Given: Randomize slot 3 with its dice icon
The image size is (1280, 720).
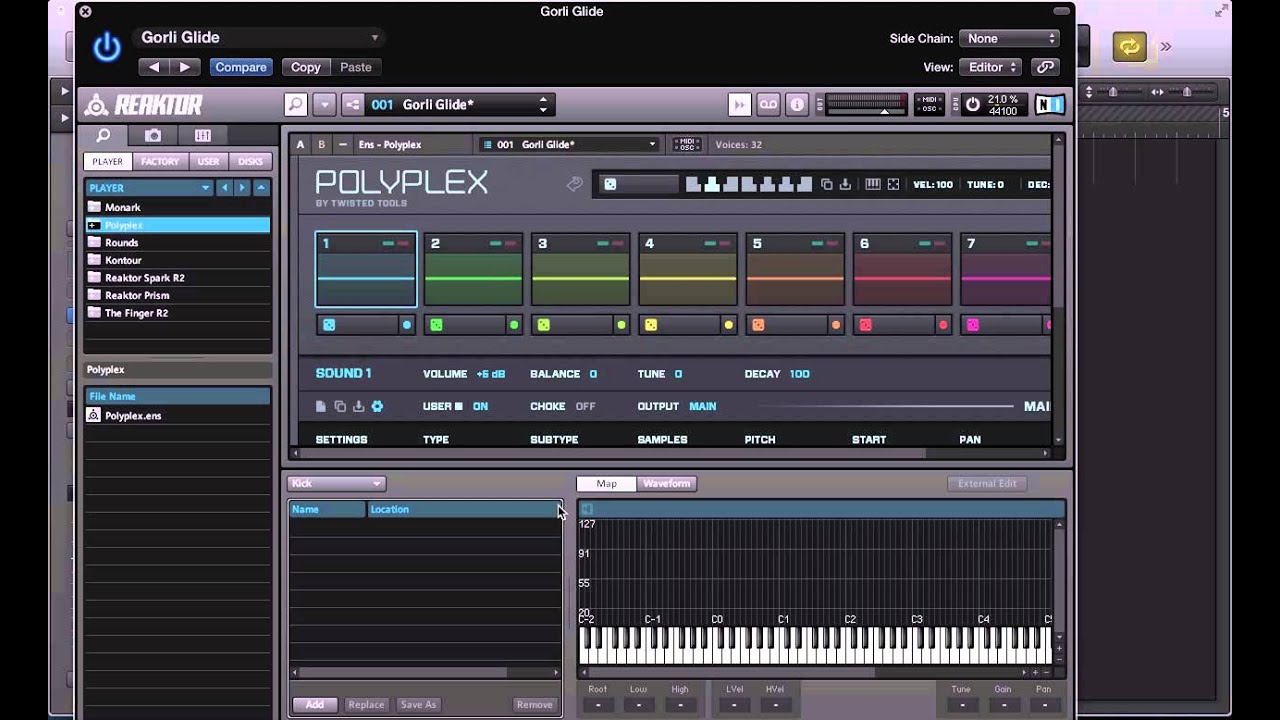Looking at the screenshot, I should click(x=543, y=325).
